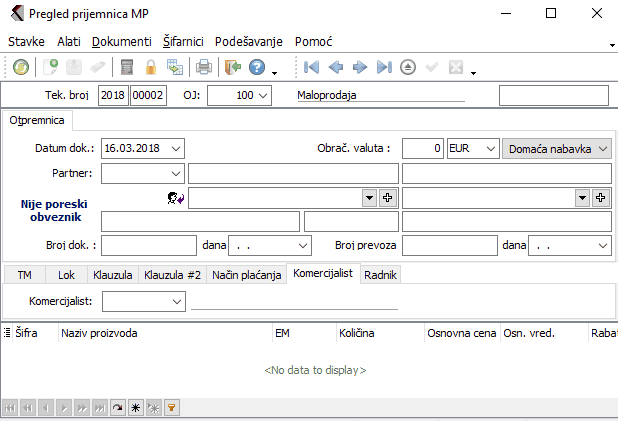
Task: Click the help question mark icon
Action: [x=257, y=68]
